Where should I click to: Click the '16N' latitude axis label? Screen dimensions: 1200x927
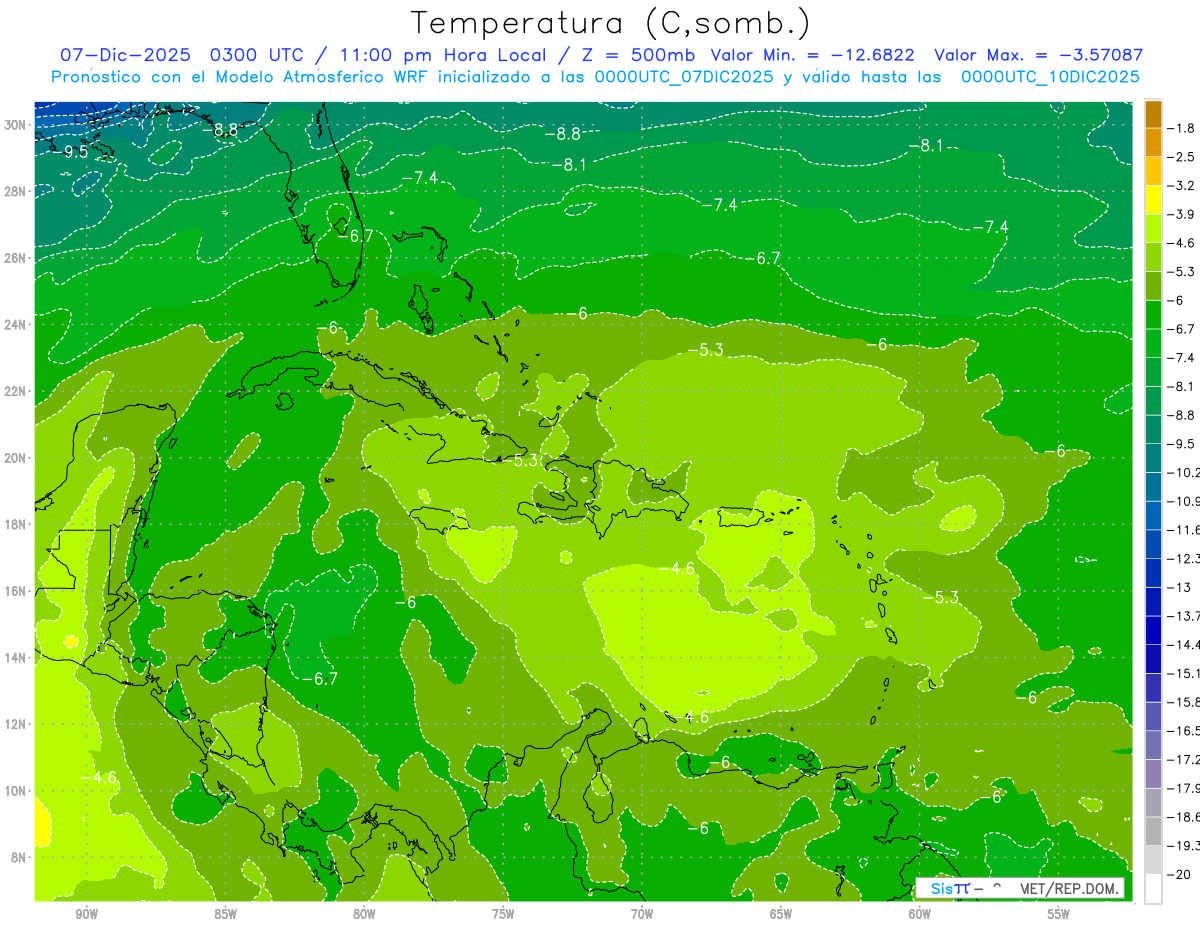click(x=16, y=591)
